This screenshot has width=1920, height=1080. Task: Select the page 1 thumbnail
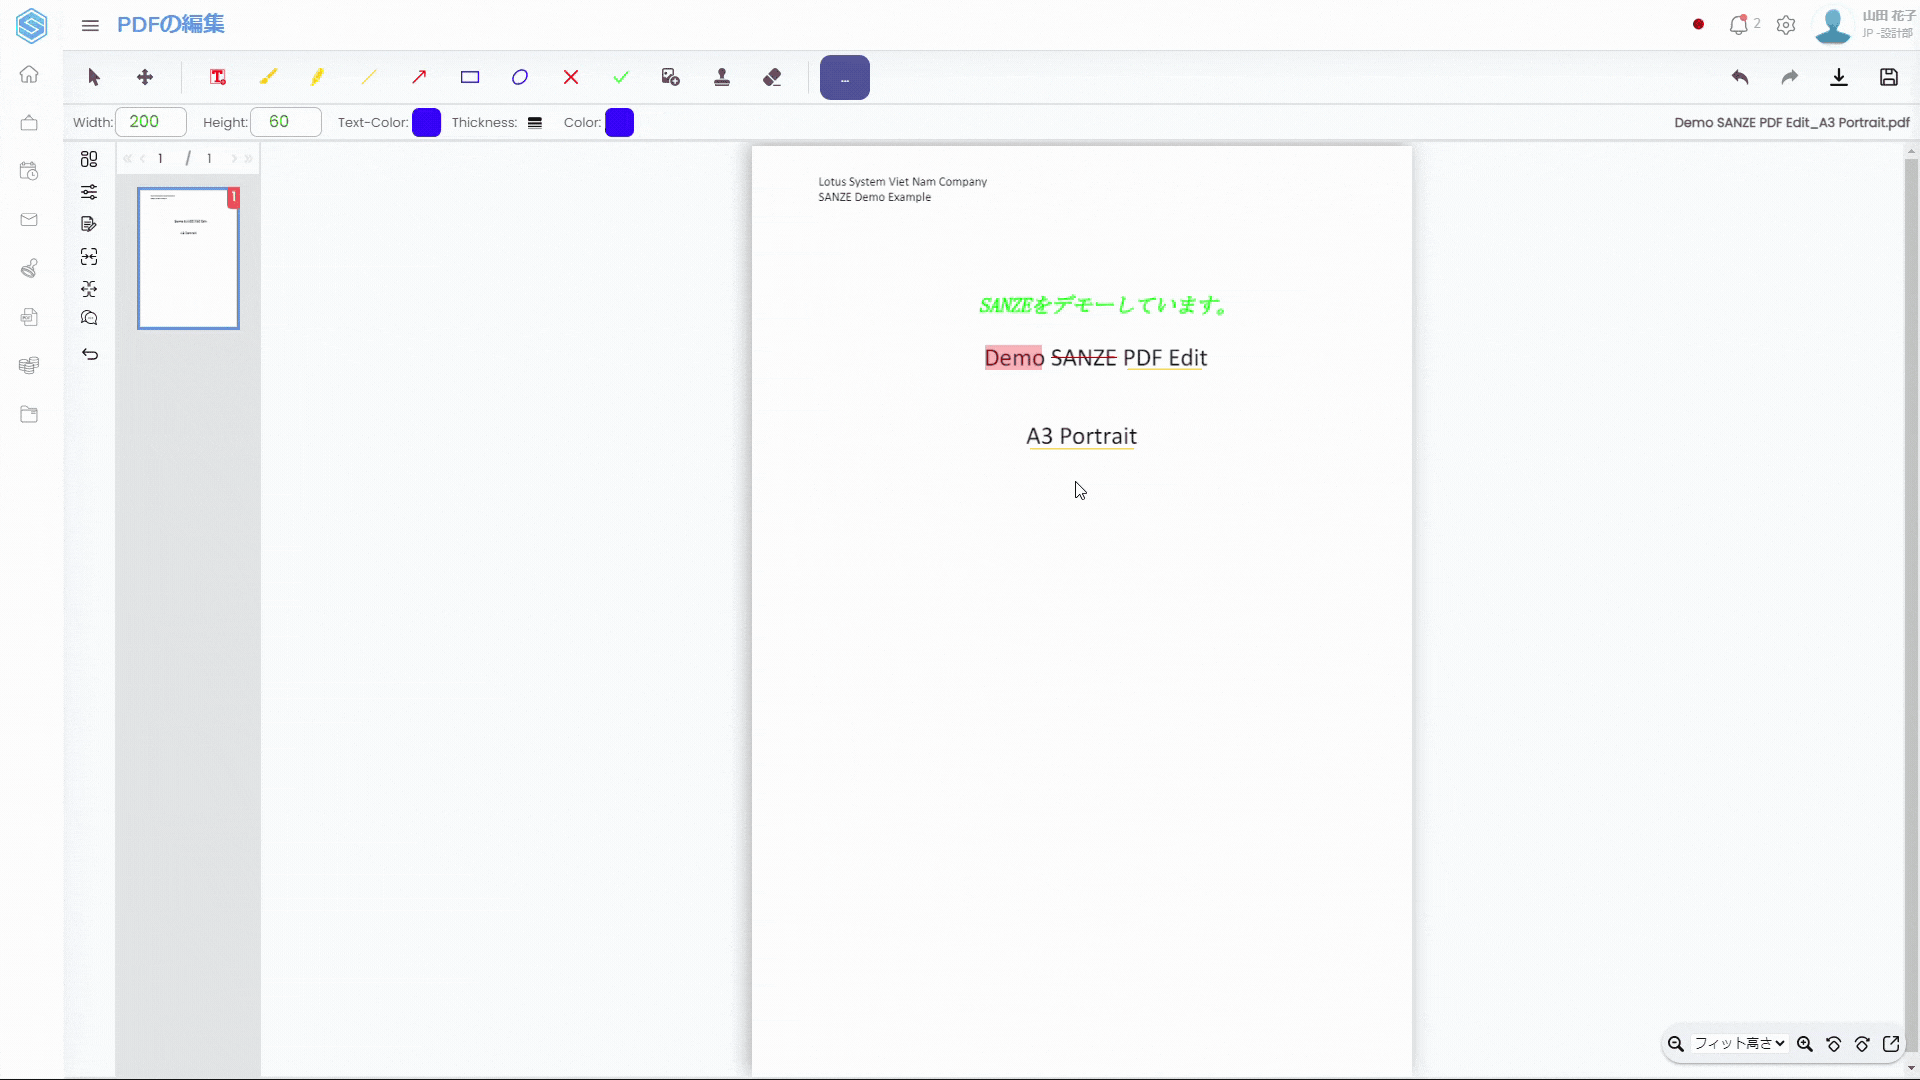tap(188, 258)
